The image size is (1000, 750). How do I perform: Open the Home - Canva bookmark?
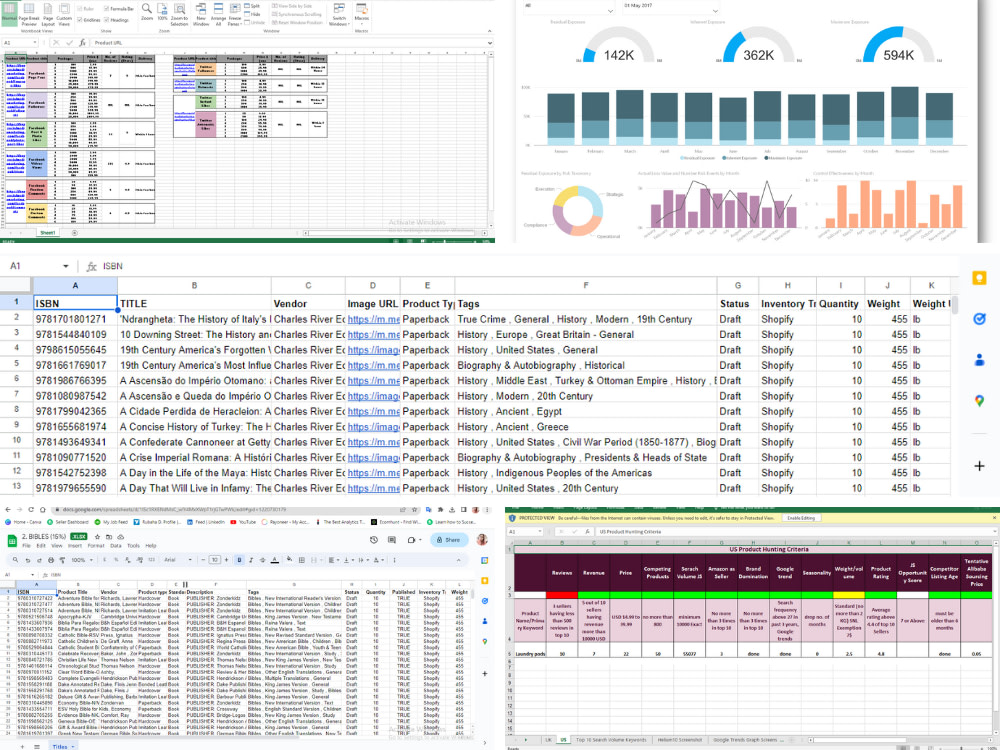coord(23,522)
